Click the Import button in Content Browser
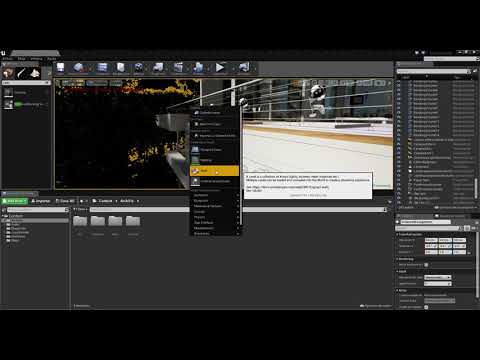The width and height of the screenshot is (480, 360). pyautogui.click(x=41, y=201)
